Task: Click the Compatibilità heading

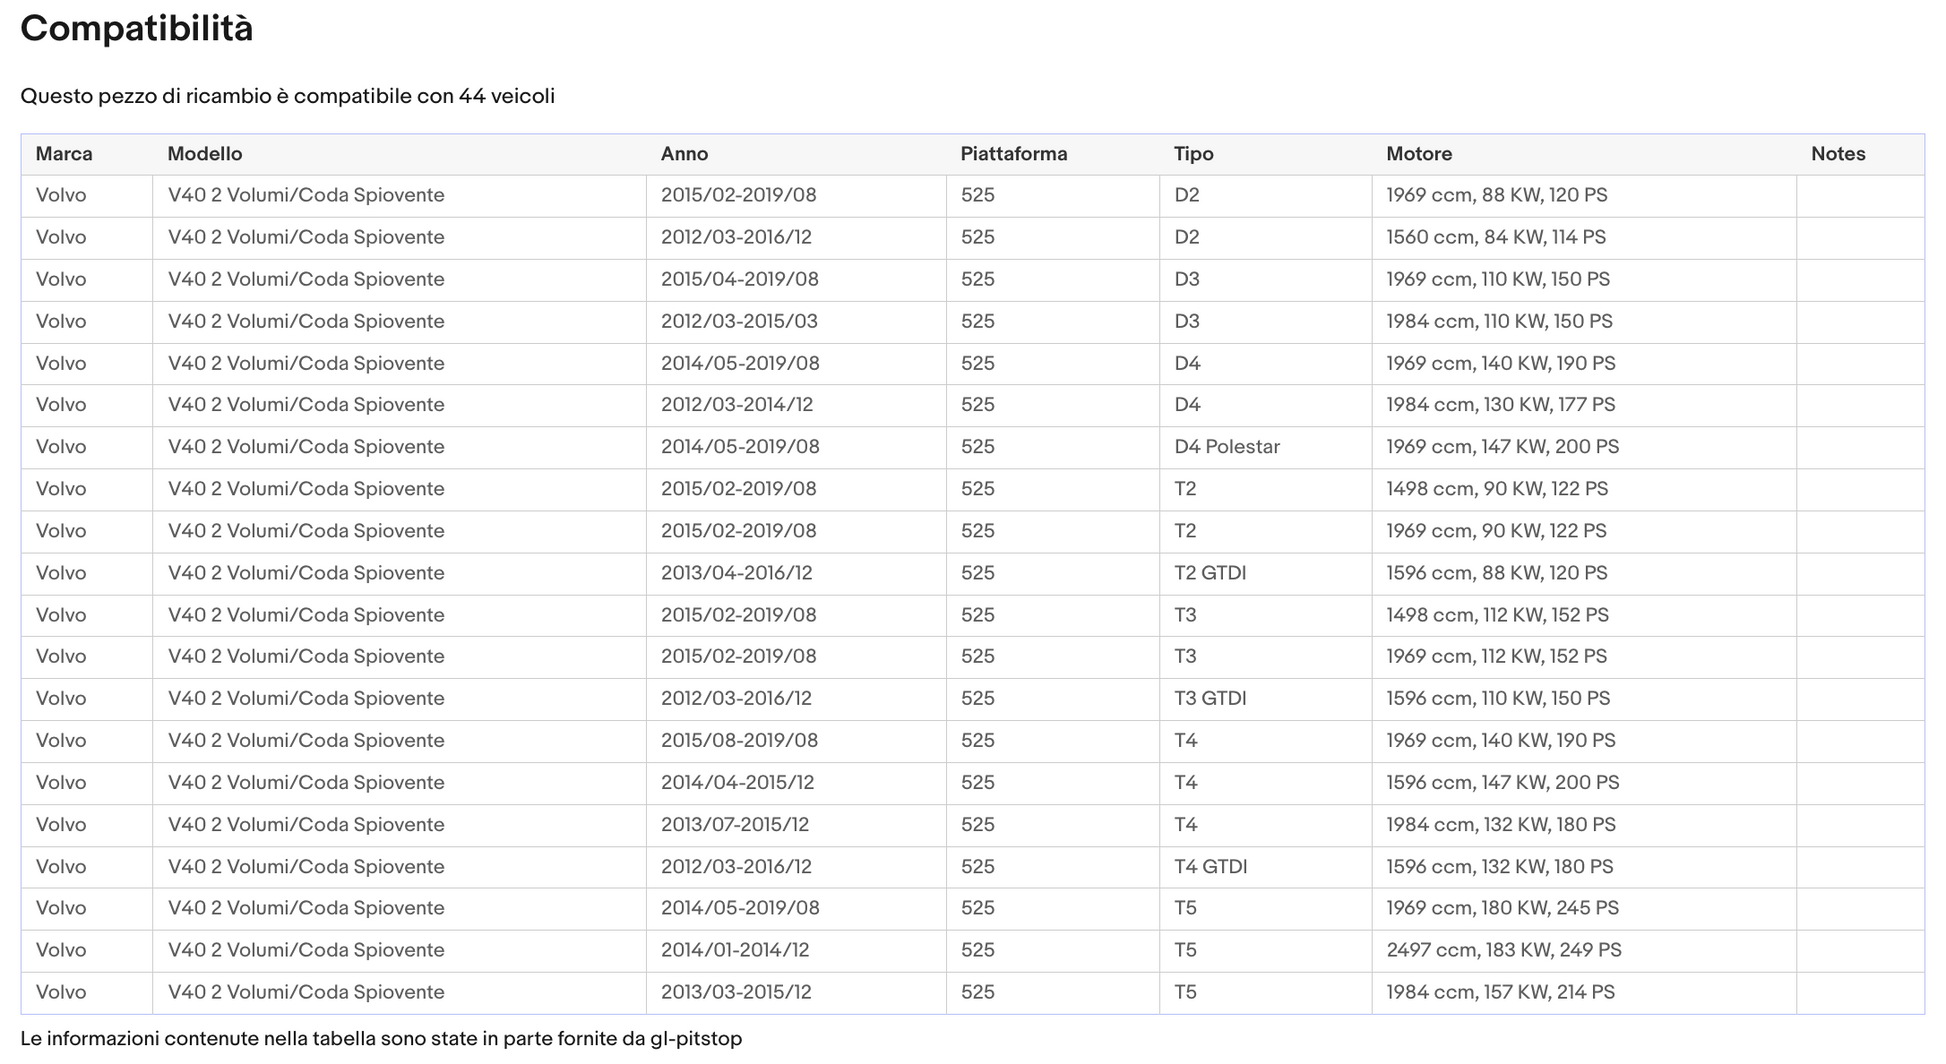Action: 137,29
